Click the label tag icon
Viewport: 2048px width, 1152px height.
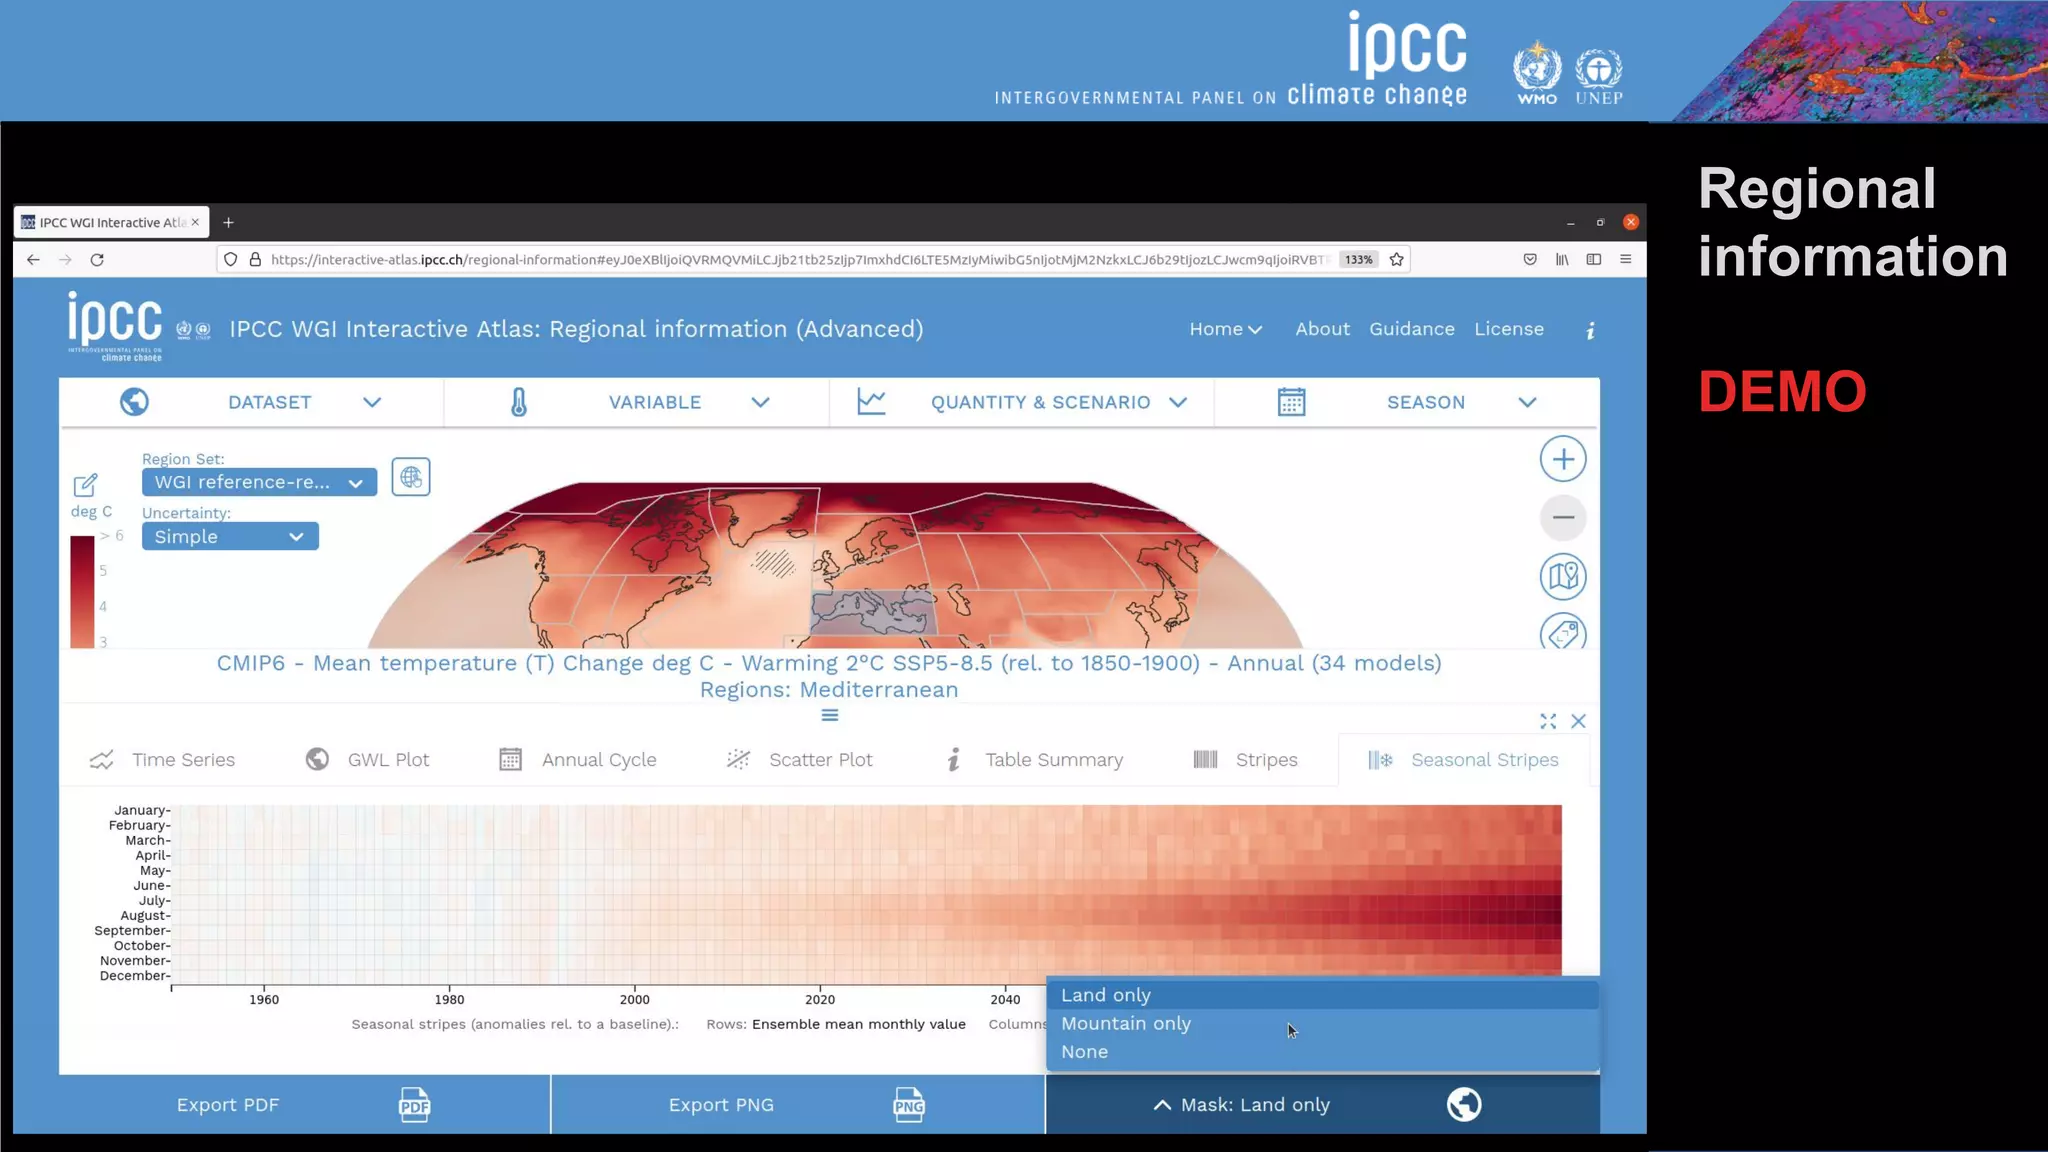1563,632
